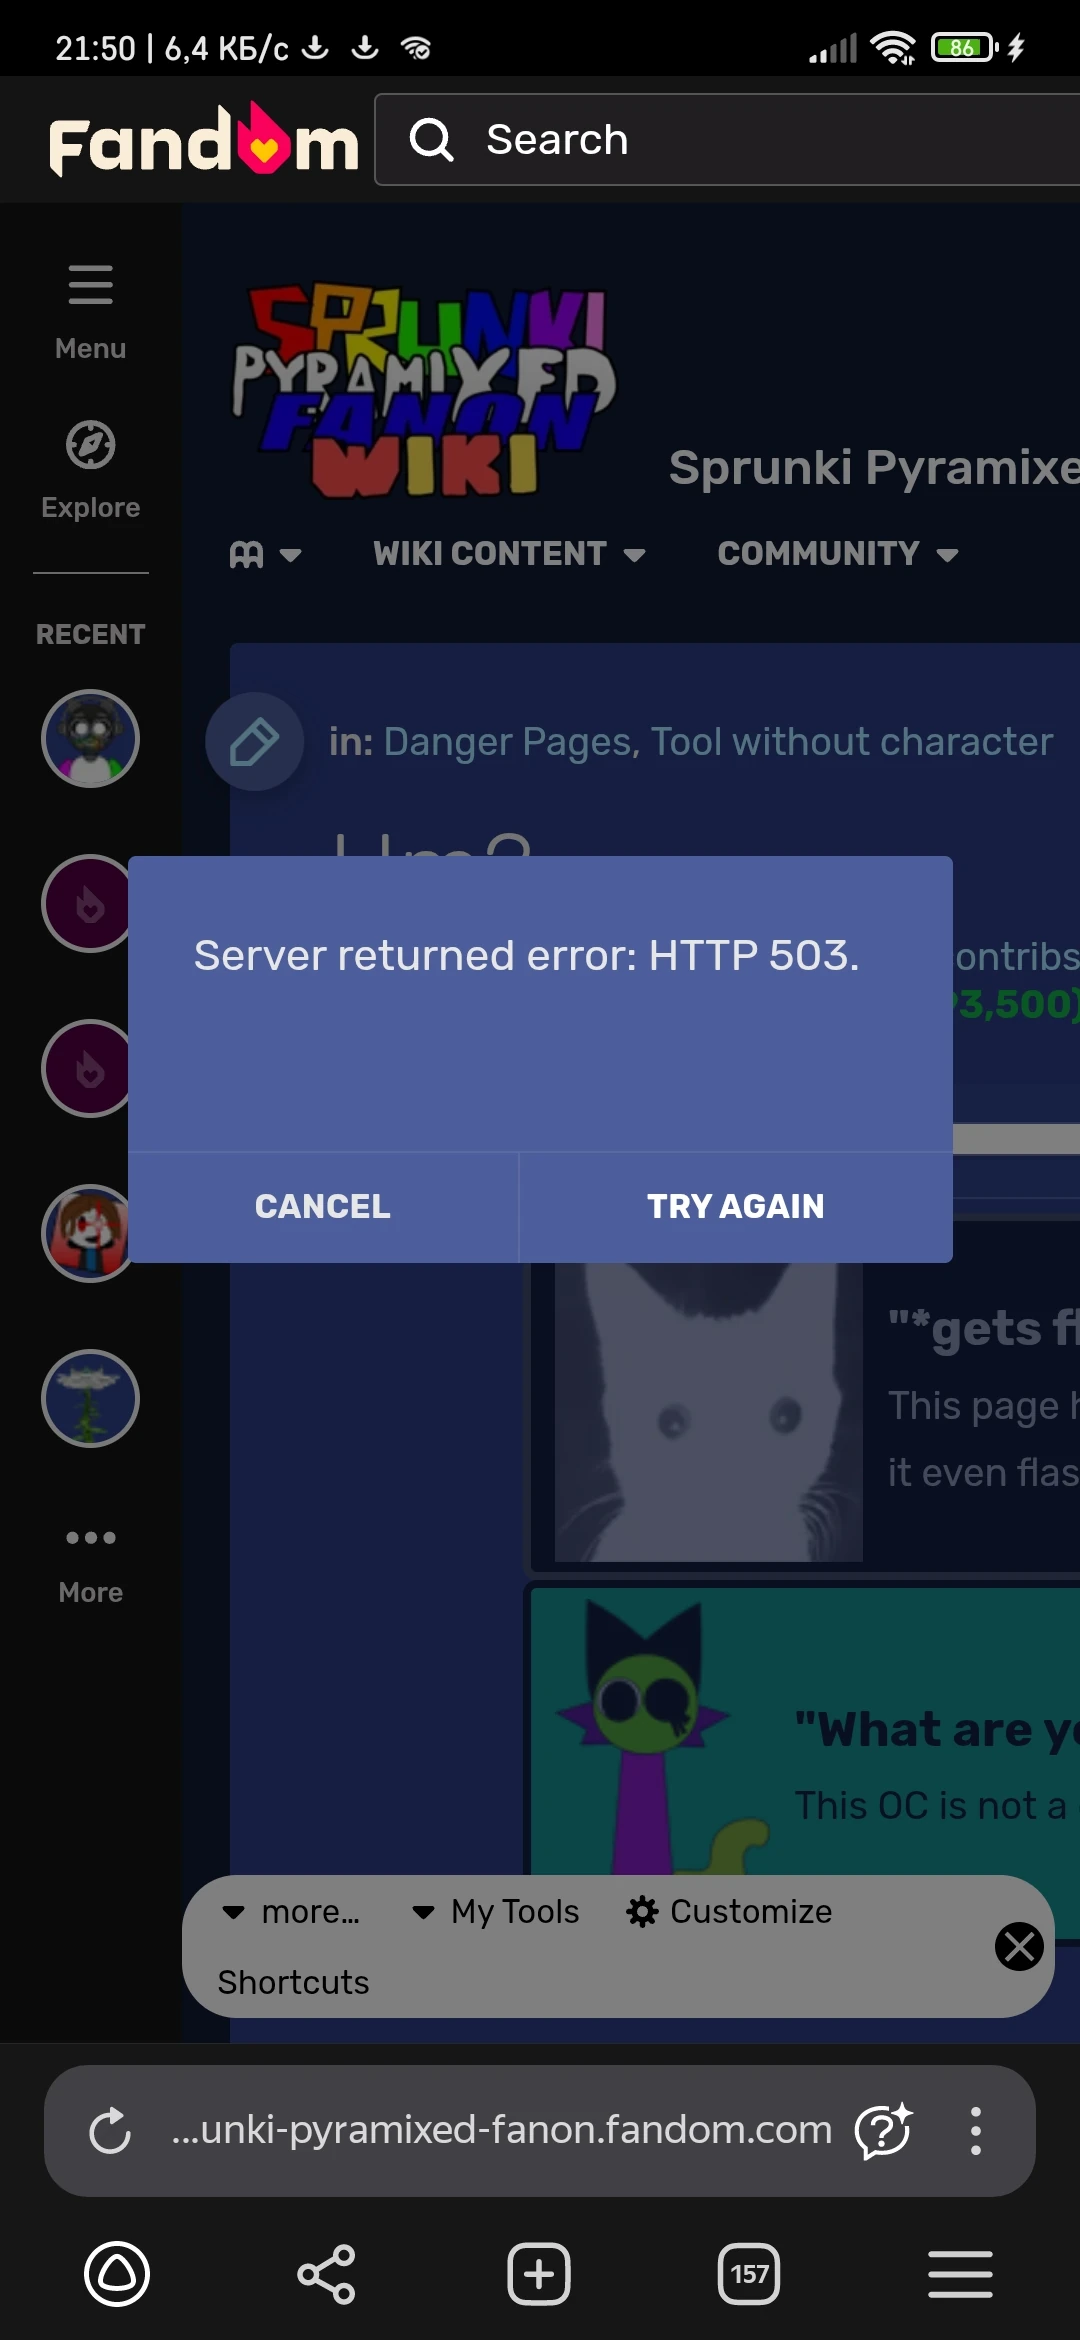
Task: Add a new tab with plus icon
Action: 538,2274
